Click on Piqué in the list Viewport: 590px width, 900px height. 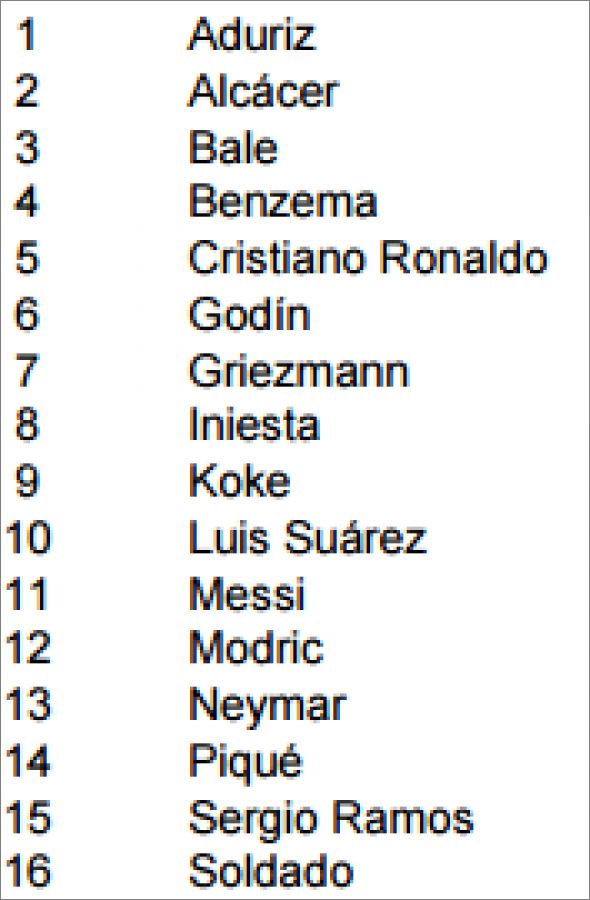[245, 762]
